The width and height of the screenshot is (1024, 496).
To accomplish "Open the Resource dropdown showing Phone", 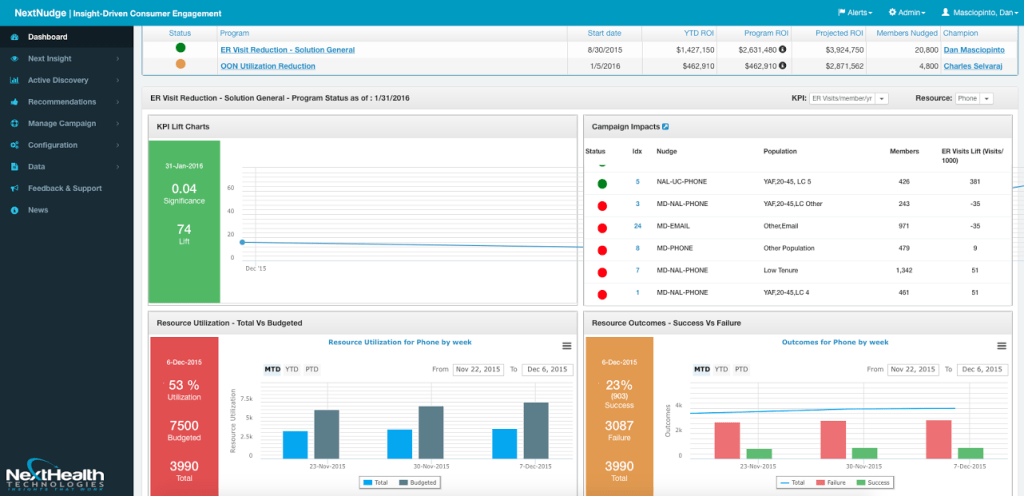I will [x=973, y=99].
